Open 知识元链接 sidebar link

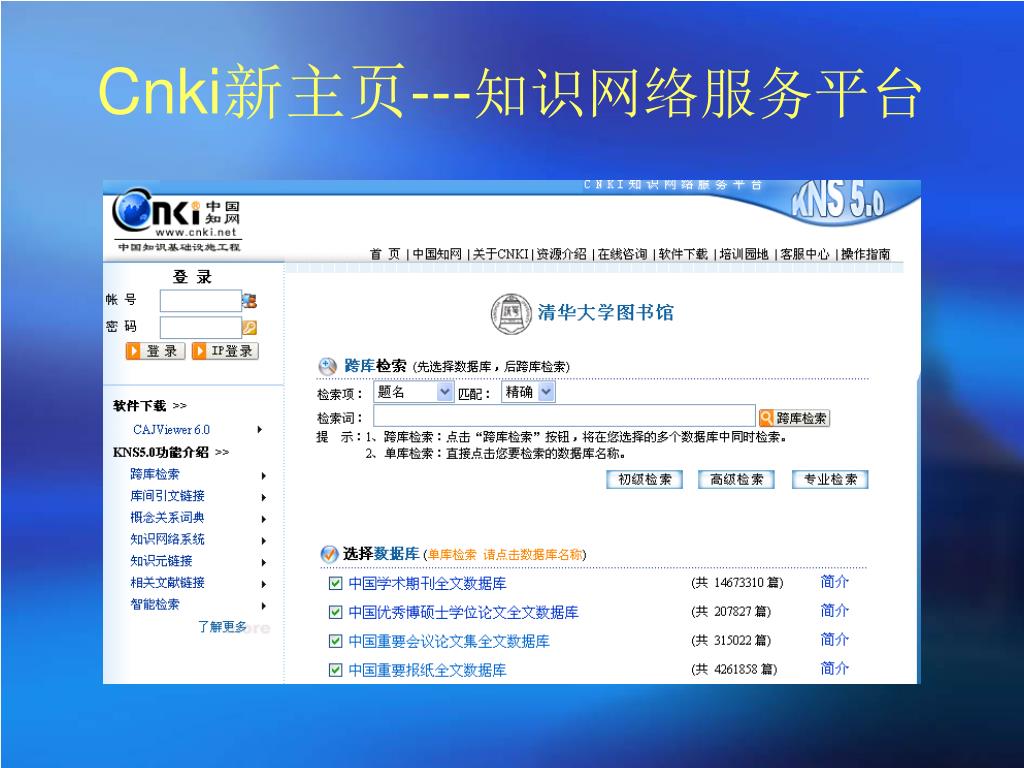coord(161,561)
